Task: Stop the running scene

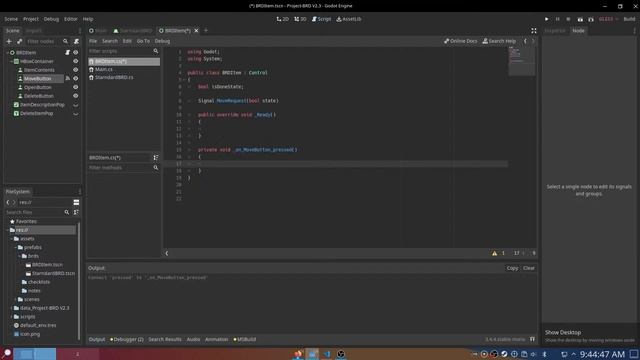Action: 568,19
